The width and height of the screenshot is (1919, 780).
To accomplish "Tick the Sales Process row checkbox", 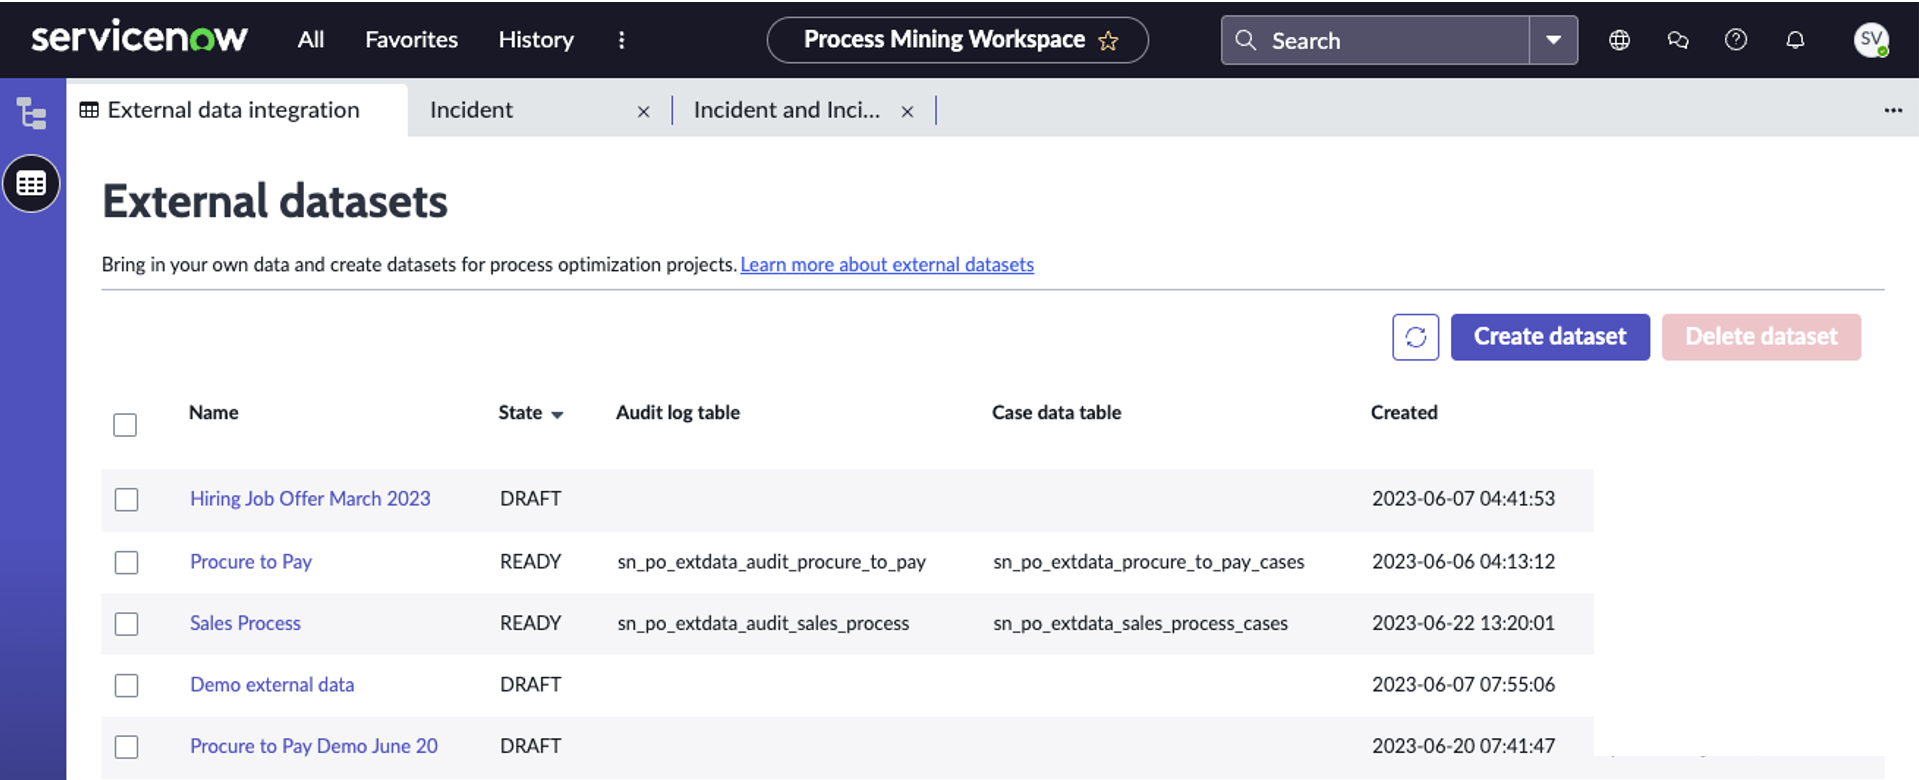I will click(126, 624).
